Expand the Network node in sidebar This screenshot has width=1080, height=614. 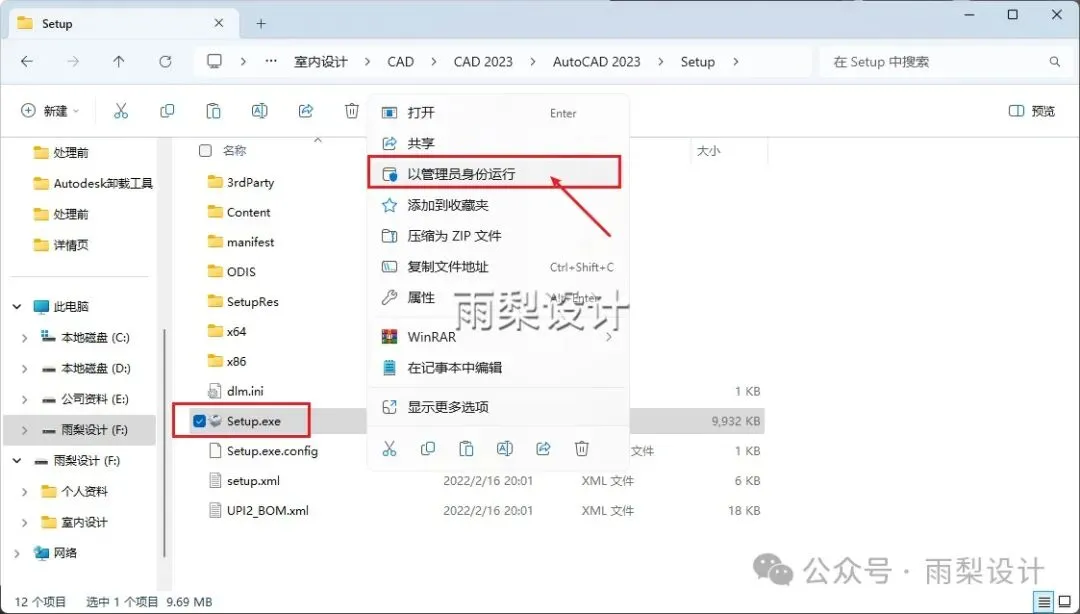coord(17,553)
